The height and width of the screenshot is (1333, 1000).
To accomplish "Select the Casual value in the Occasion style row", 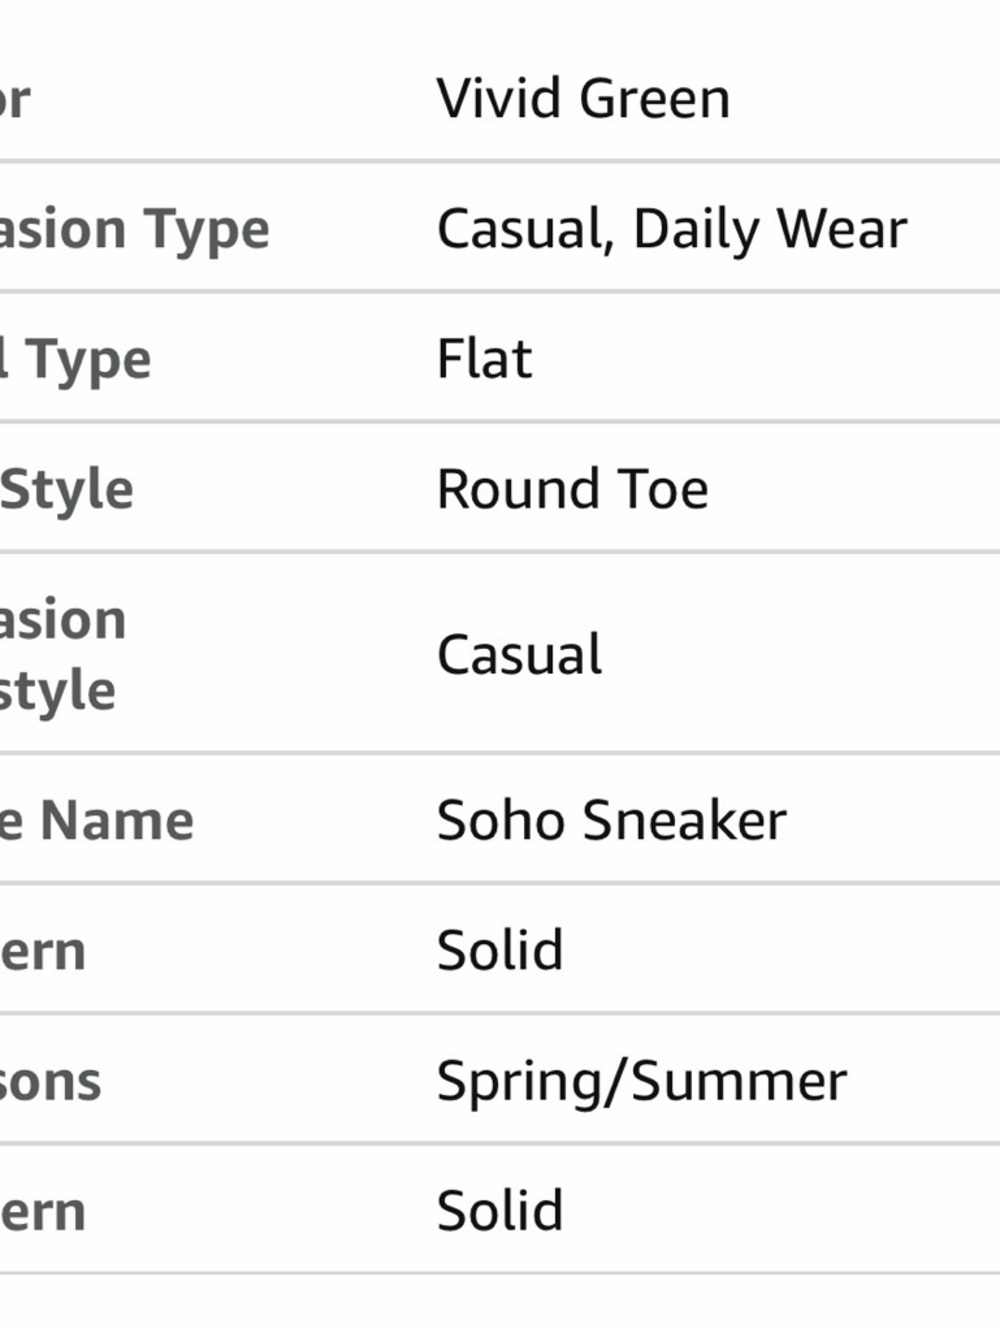I will click(519, 655).
